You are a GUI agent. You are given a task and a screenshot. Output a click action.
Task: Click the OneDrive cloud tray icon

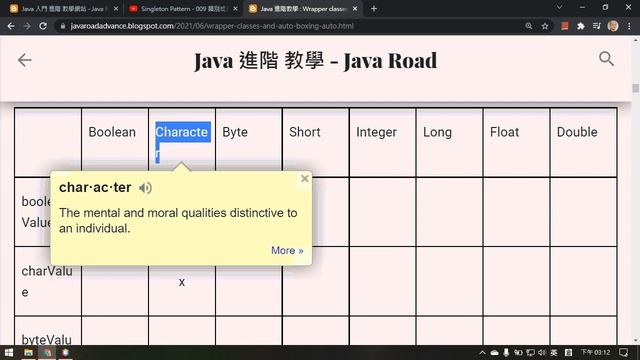[x=494, y=353]
